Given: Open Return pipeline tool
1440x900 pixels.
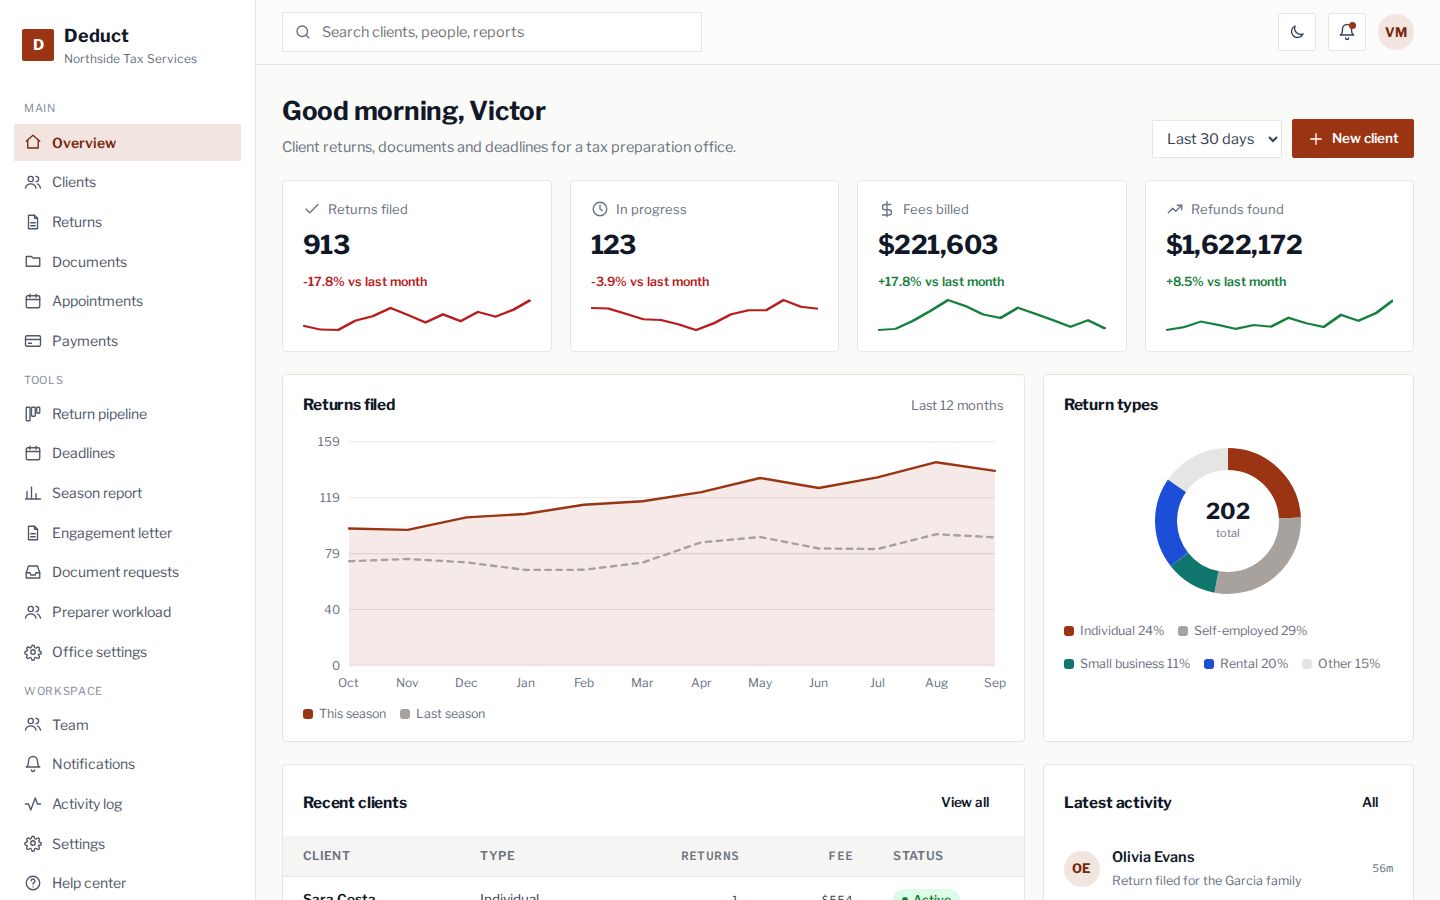Looking at the screenshot, I should pos(128,414).
